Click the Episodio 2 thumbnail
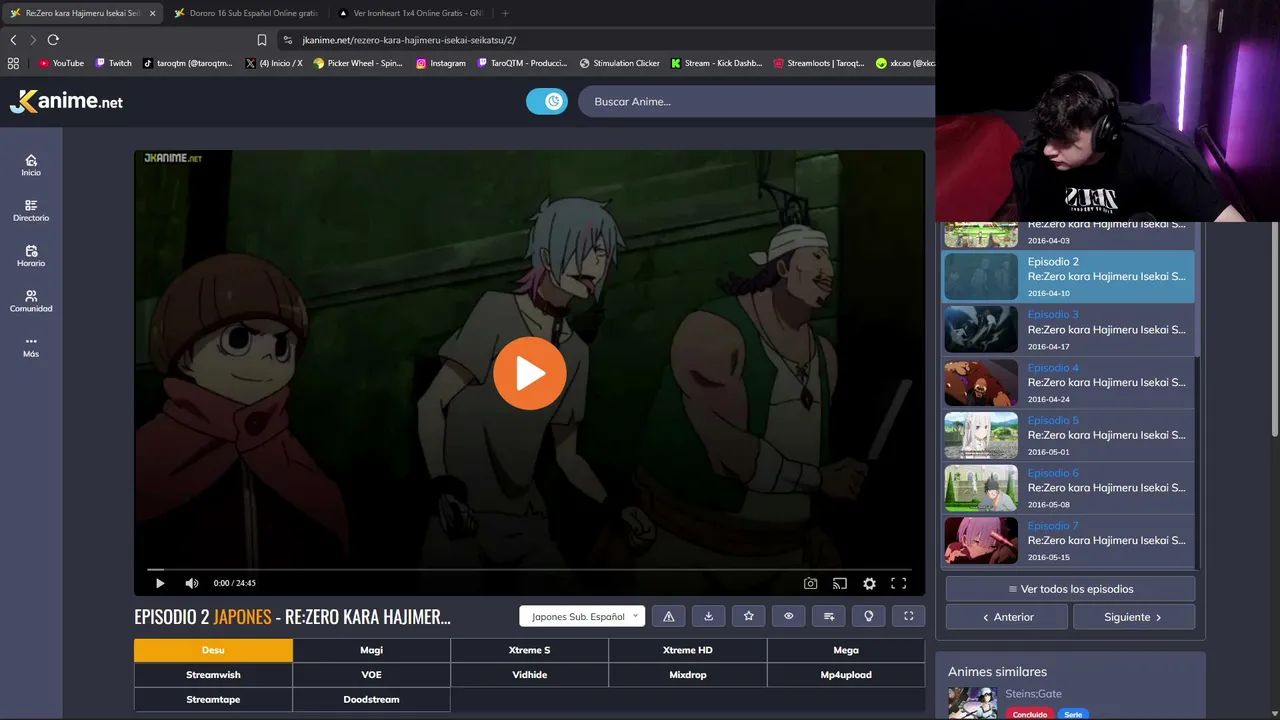 pos(981,276)
